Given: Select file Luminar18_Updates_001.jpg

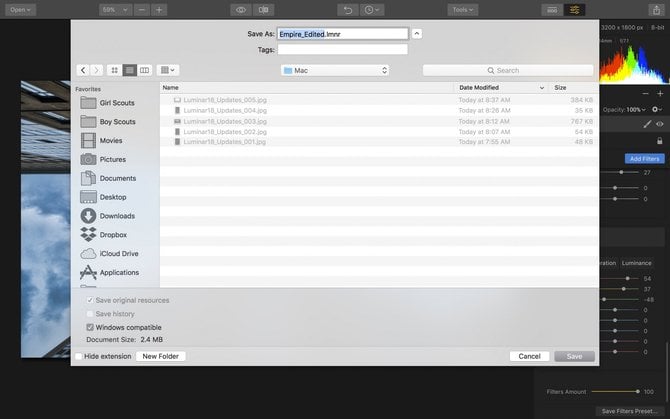Looking at the screenshot, I should 379,142.
